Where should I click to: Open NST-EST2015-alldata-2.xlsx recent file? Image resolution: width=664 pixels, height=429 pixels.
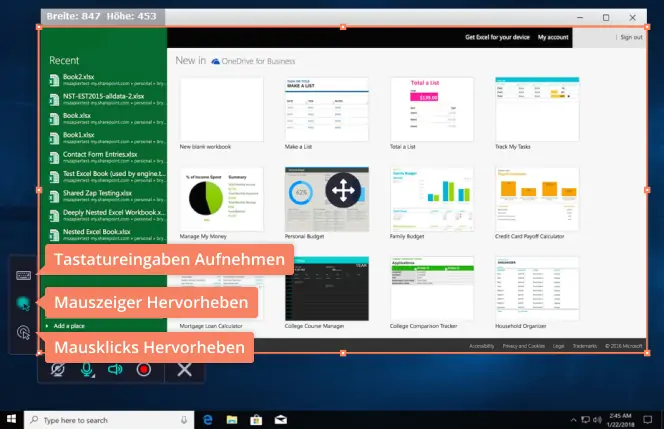(x=107, y=99)
